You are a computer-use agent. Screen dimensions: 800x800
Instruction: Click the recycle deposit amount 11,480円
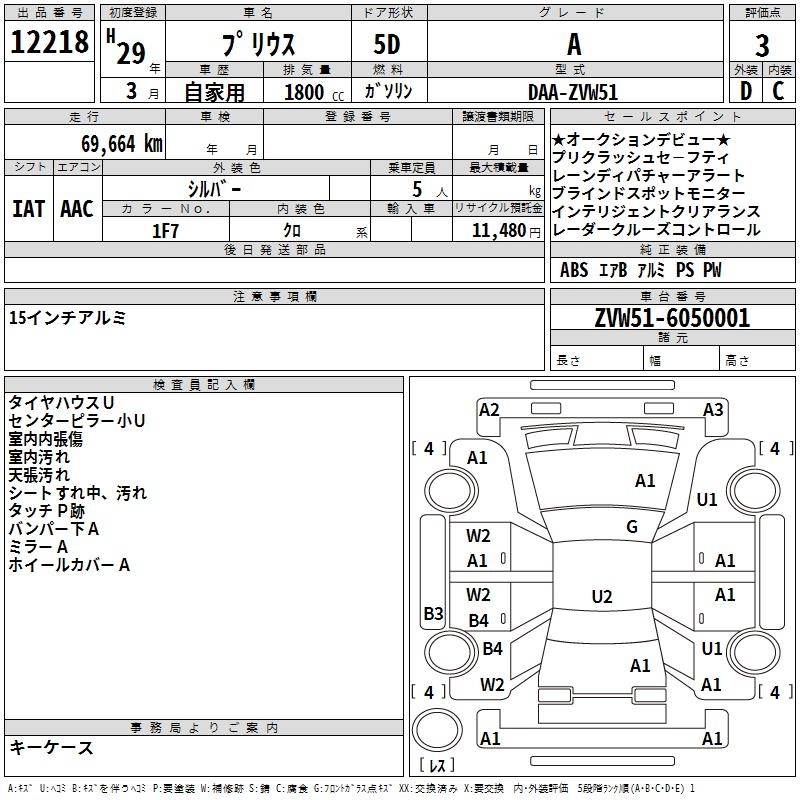(x=497, y=230)
